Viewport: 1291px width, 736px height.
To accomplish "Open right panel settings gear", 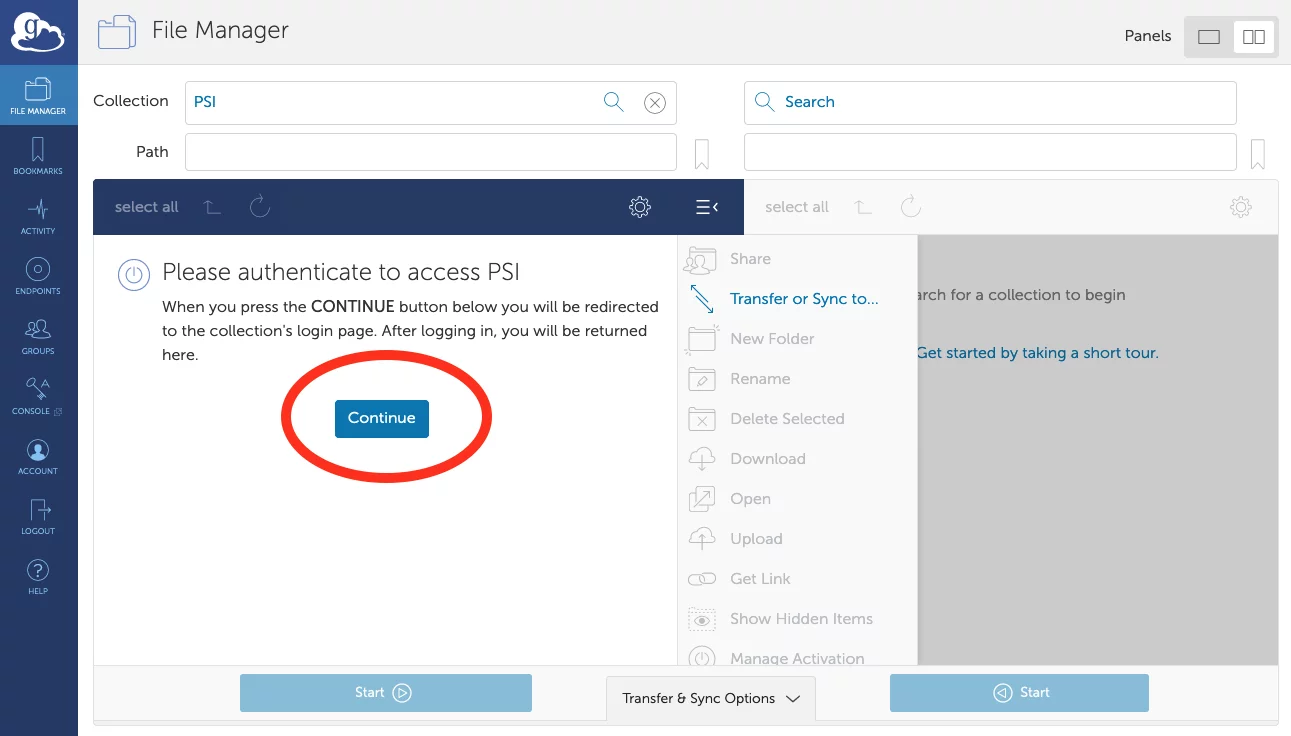I will [1241, 207].
